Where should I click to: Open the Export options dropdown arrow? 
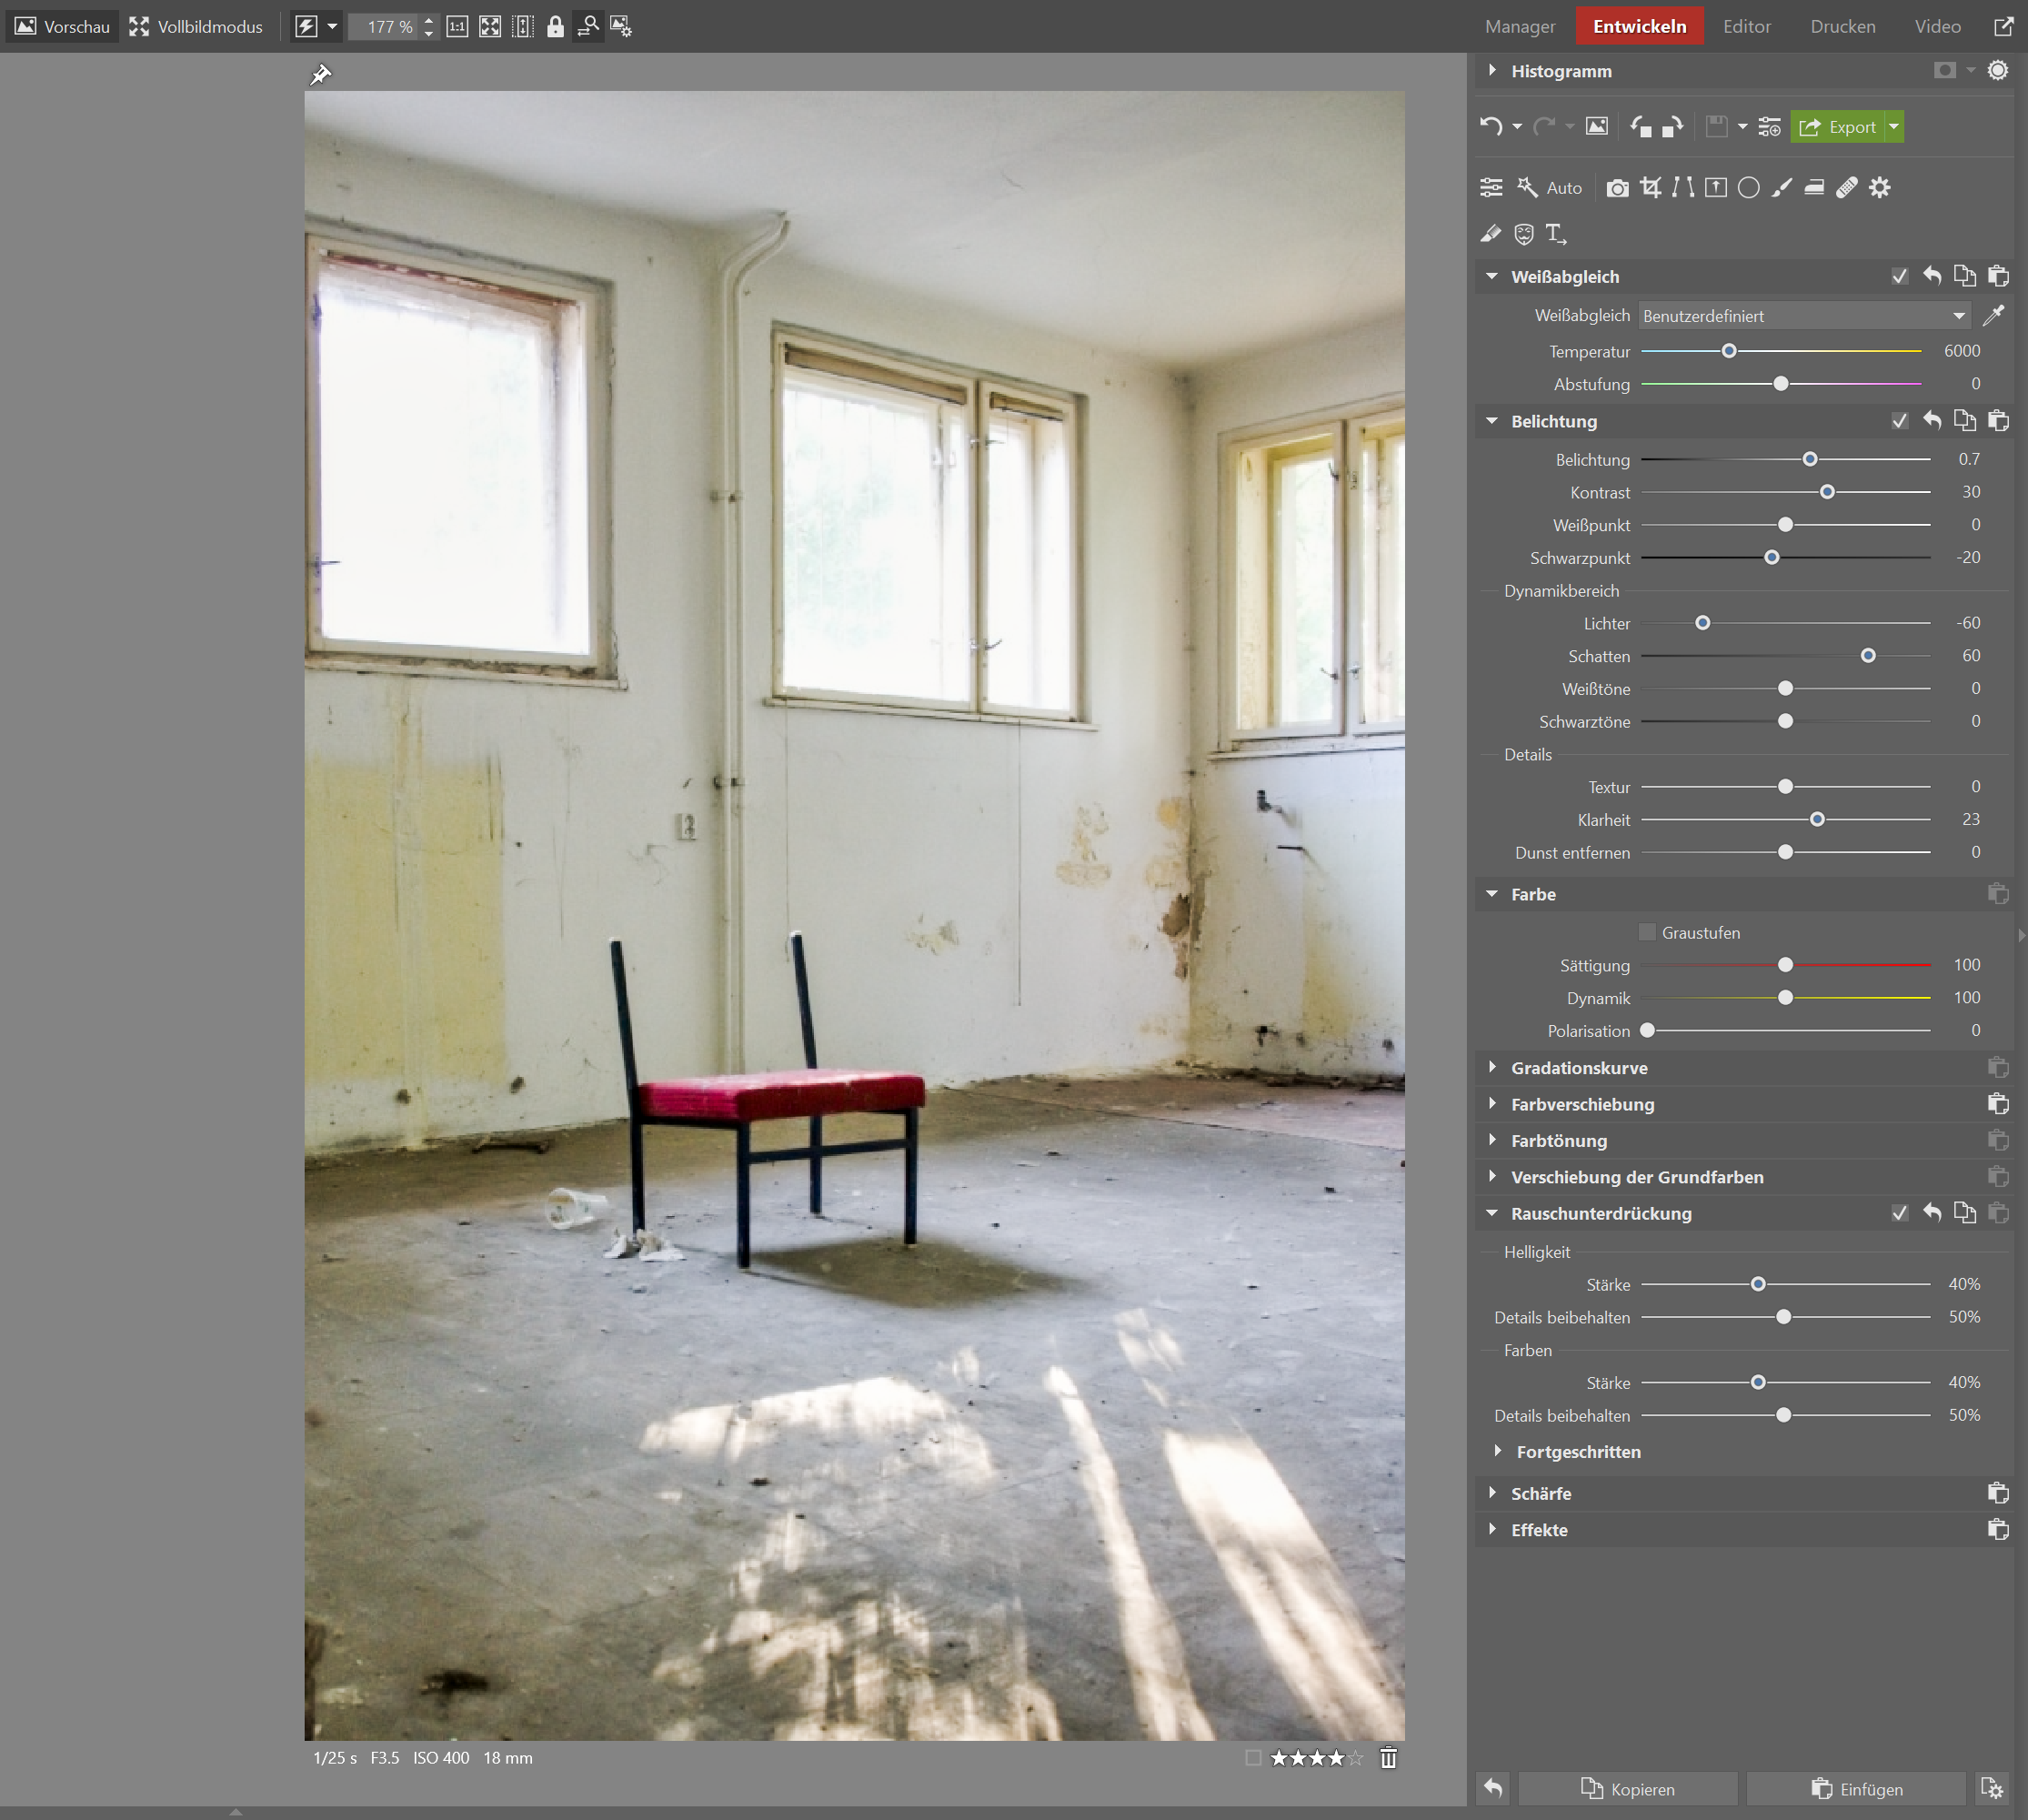point(1893,127)
